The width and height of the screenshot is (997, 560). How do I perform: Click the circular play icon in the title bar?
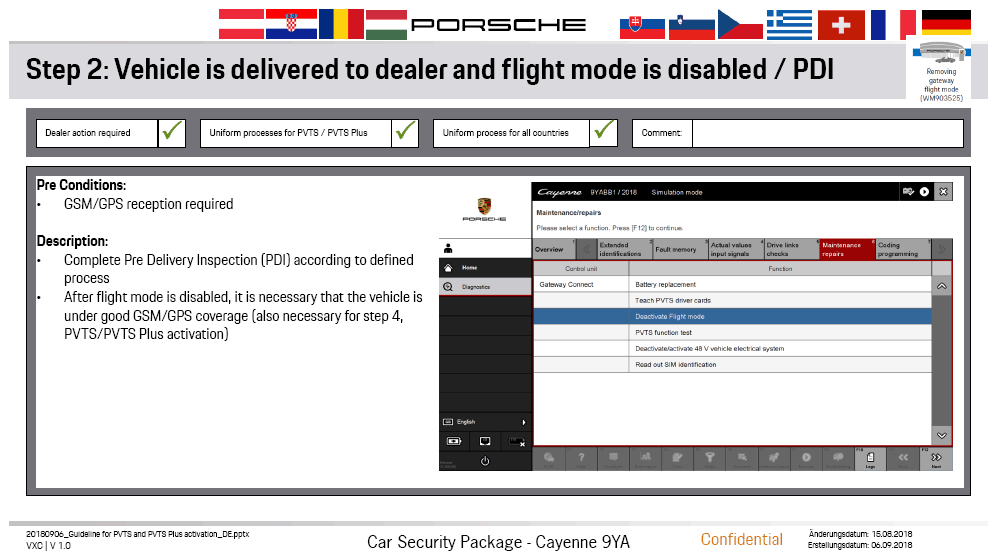(924, 192)
